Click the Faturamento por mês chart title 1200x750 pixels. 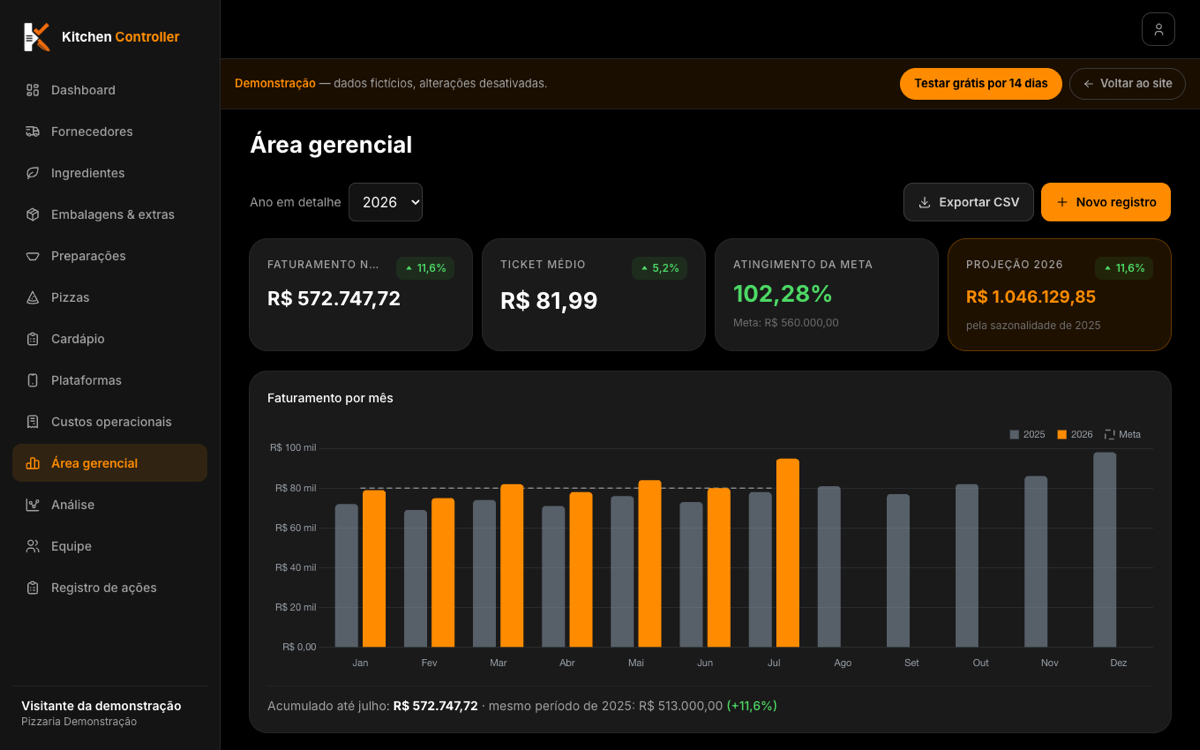330,398
